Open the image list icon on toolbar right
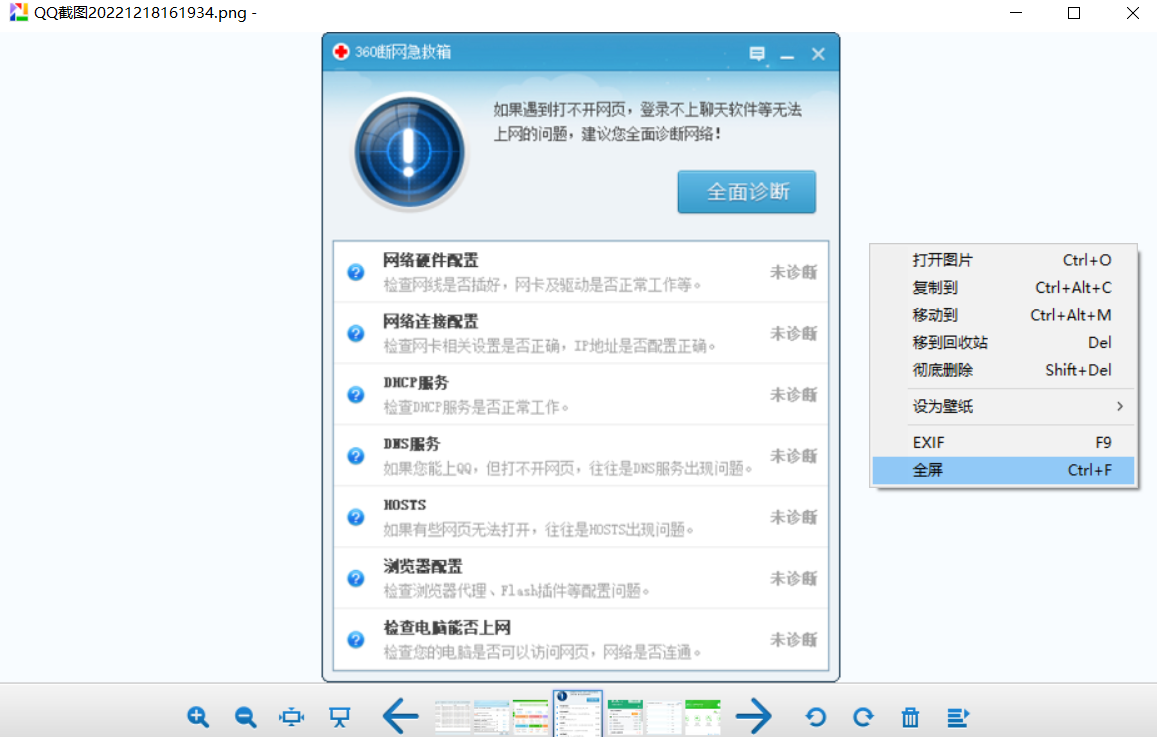Screen dimensions: 1157x737 click(957, 717)
